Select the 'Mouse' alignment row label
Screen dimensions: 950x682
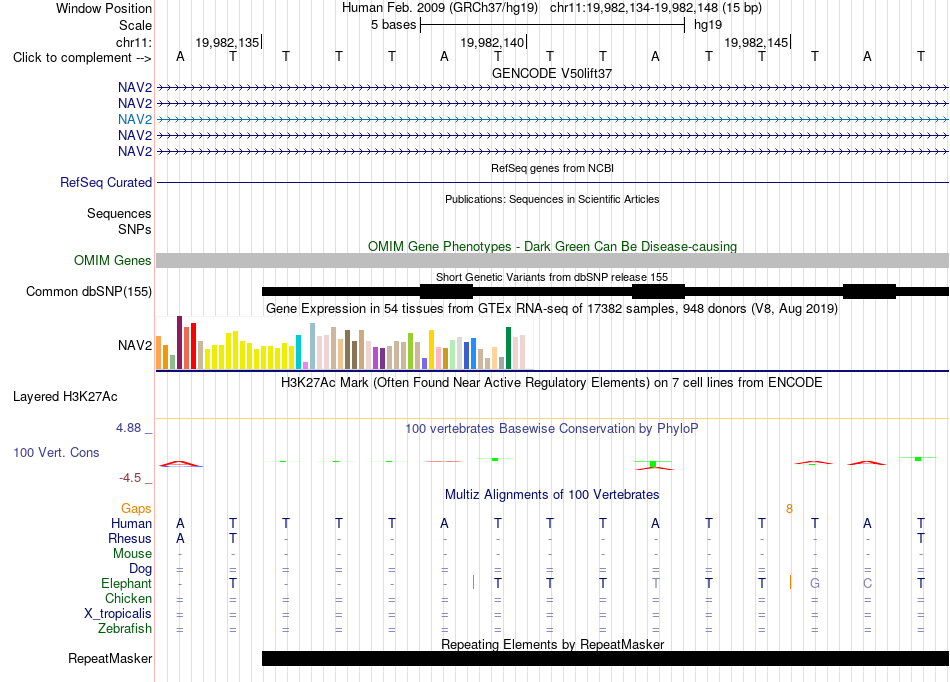[x=132, y=554]
